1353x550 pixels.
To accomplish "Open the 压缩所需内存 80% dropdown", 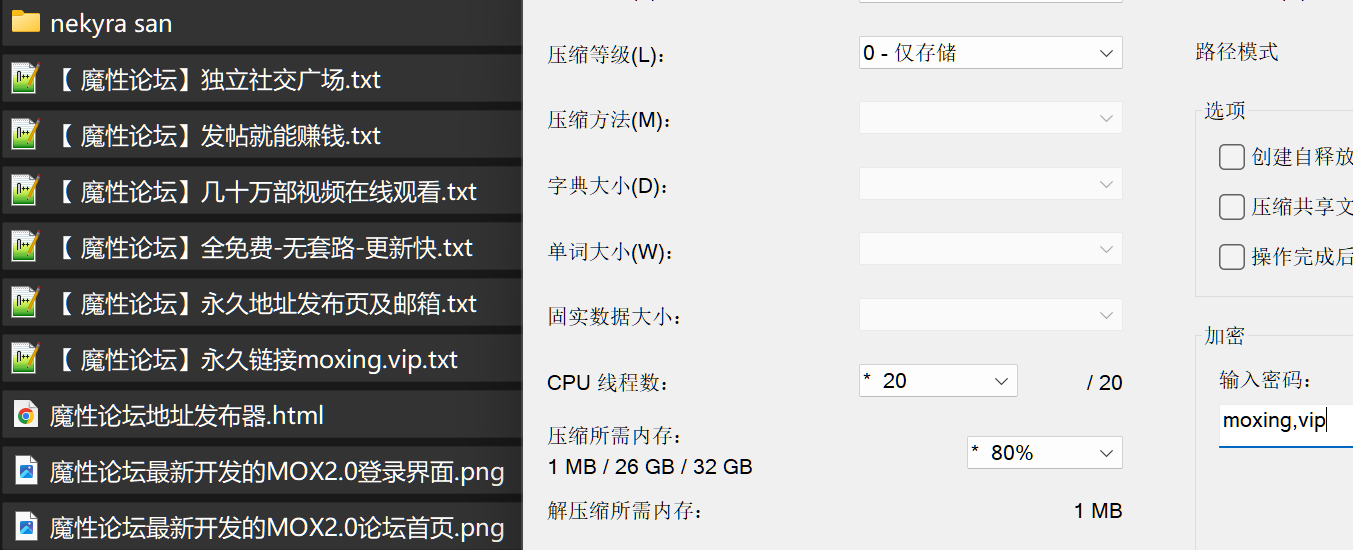I will click(x=1045, y=453).
